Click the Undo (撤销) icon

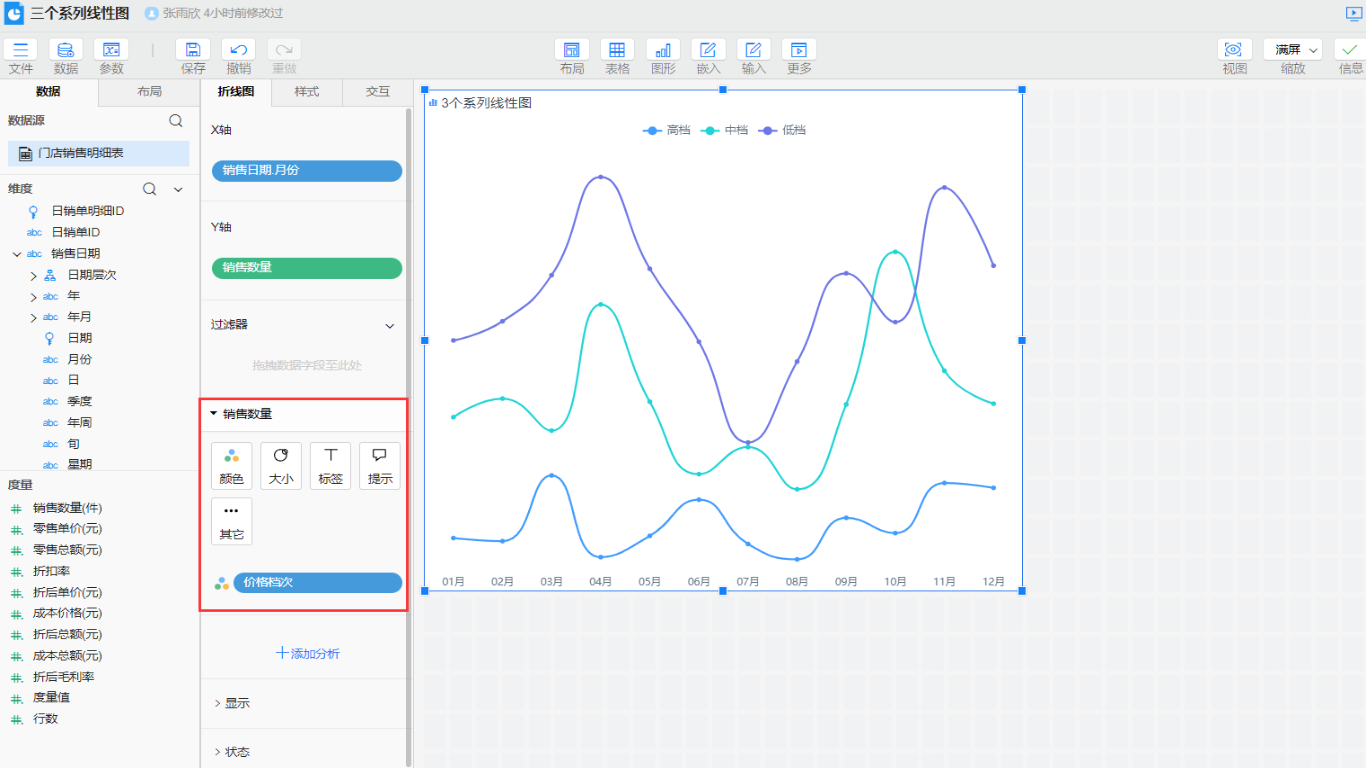238,50
